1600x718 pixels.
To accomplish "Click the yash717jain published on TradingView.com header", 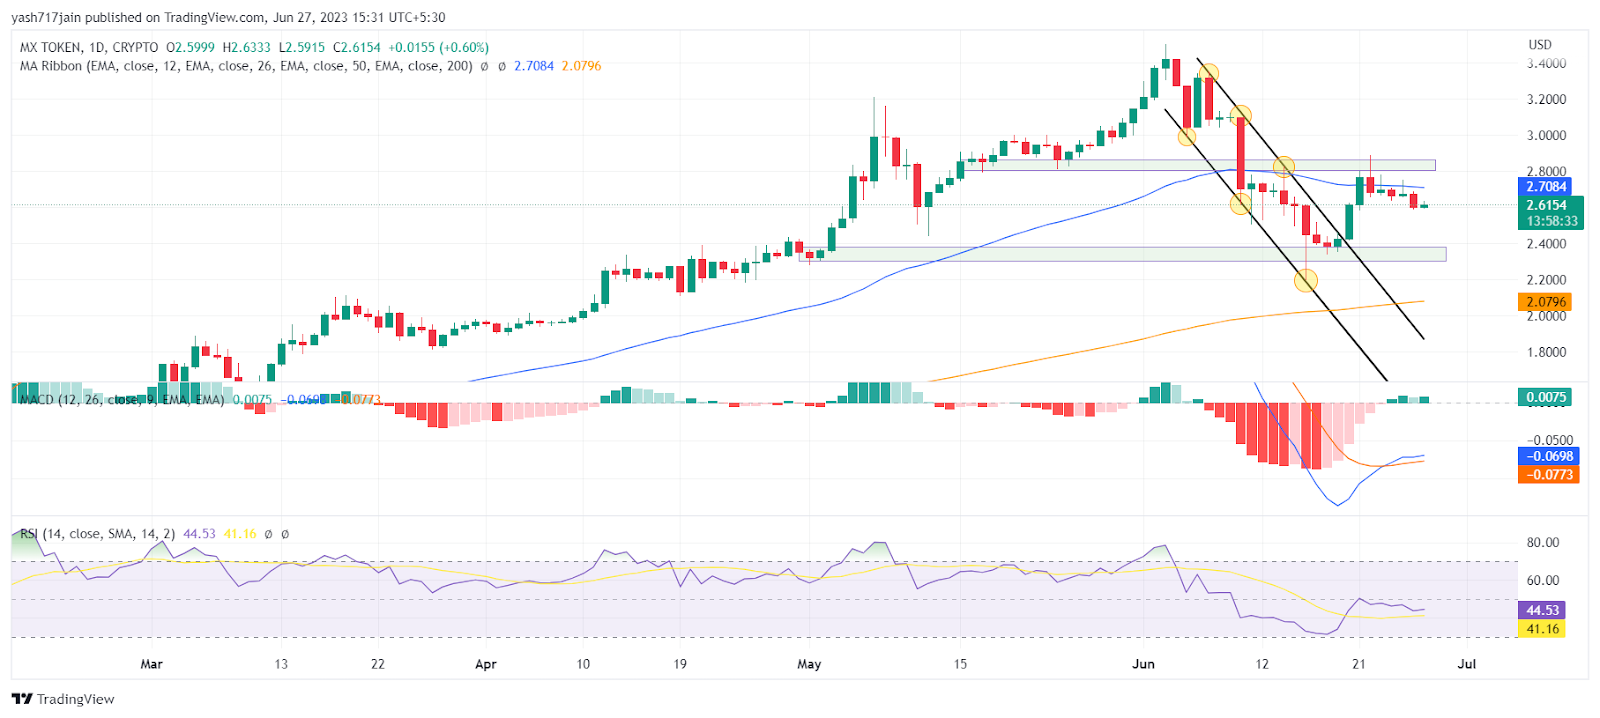I will [x=228, y=17].
